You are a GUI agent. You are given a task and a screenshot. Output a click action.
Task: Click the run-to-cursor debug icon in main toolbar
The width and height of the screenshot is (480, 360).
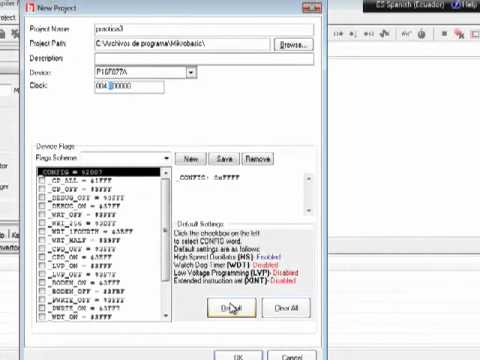[x=385, y=34]
